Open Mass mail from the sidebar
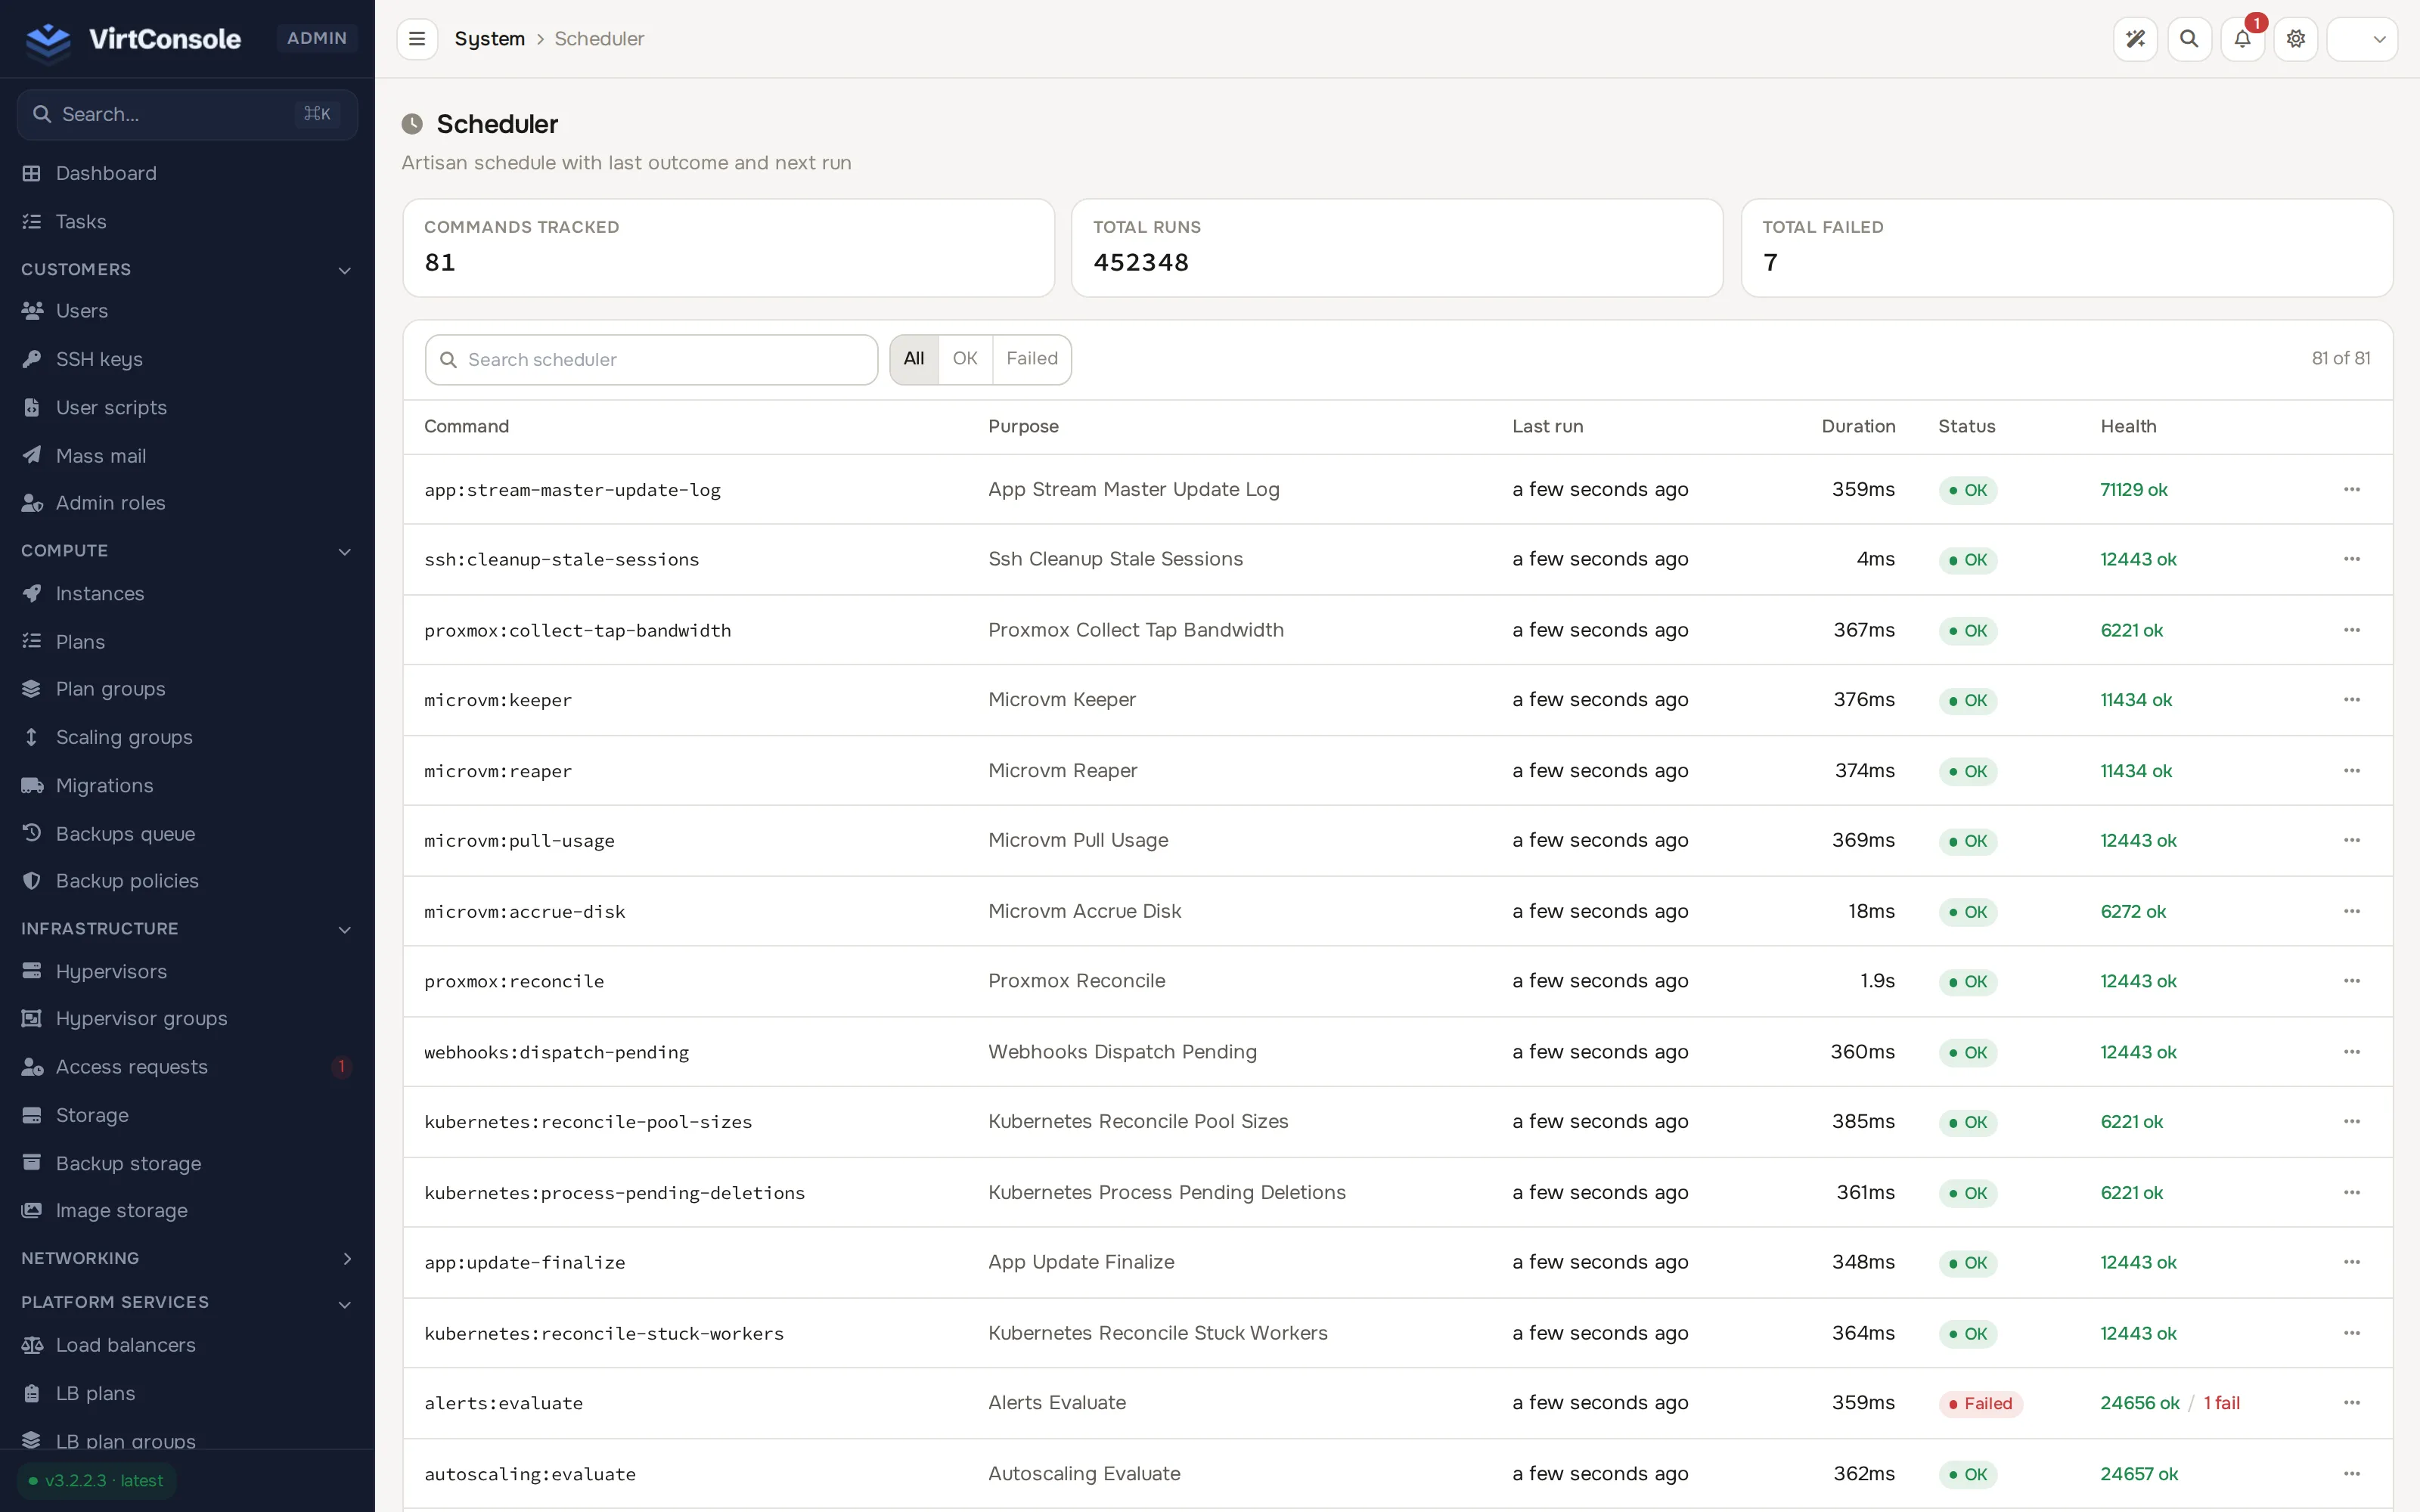 click(x=187, y=455)
